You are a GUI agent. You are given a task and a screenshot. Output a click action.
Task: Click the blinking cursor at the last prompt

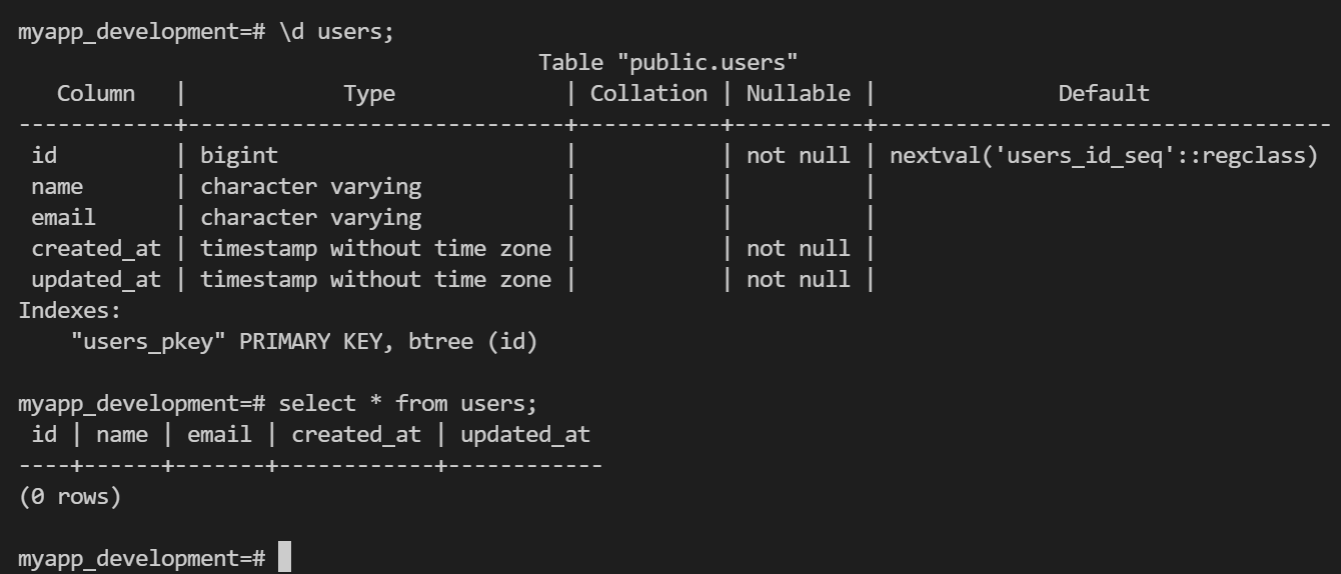point(284,556)
